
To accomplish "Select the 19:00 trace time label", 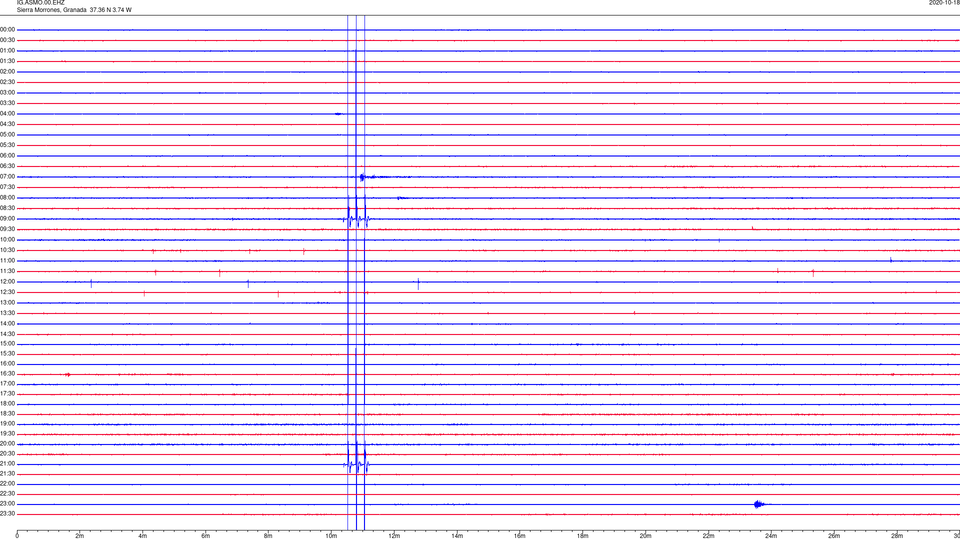I will tap(8, 424).
